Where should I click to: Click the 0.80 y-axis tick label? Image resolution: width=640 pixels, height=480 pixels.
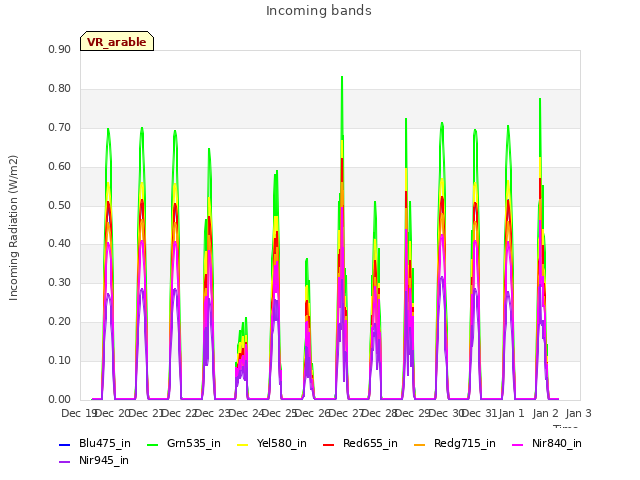60,89
